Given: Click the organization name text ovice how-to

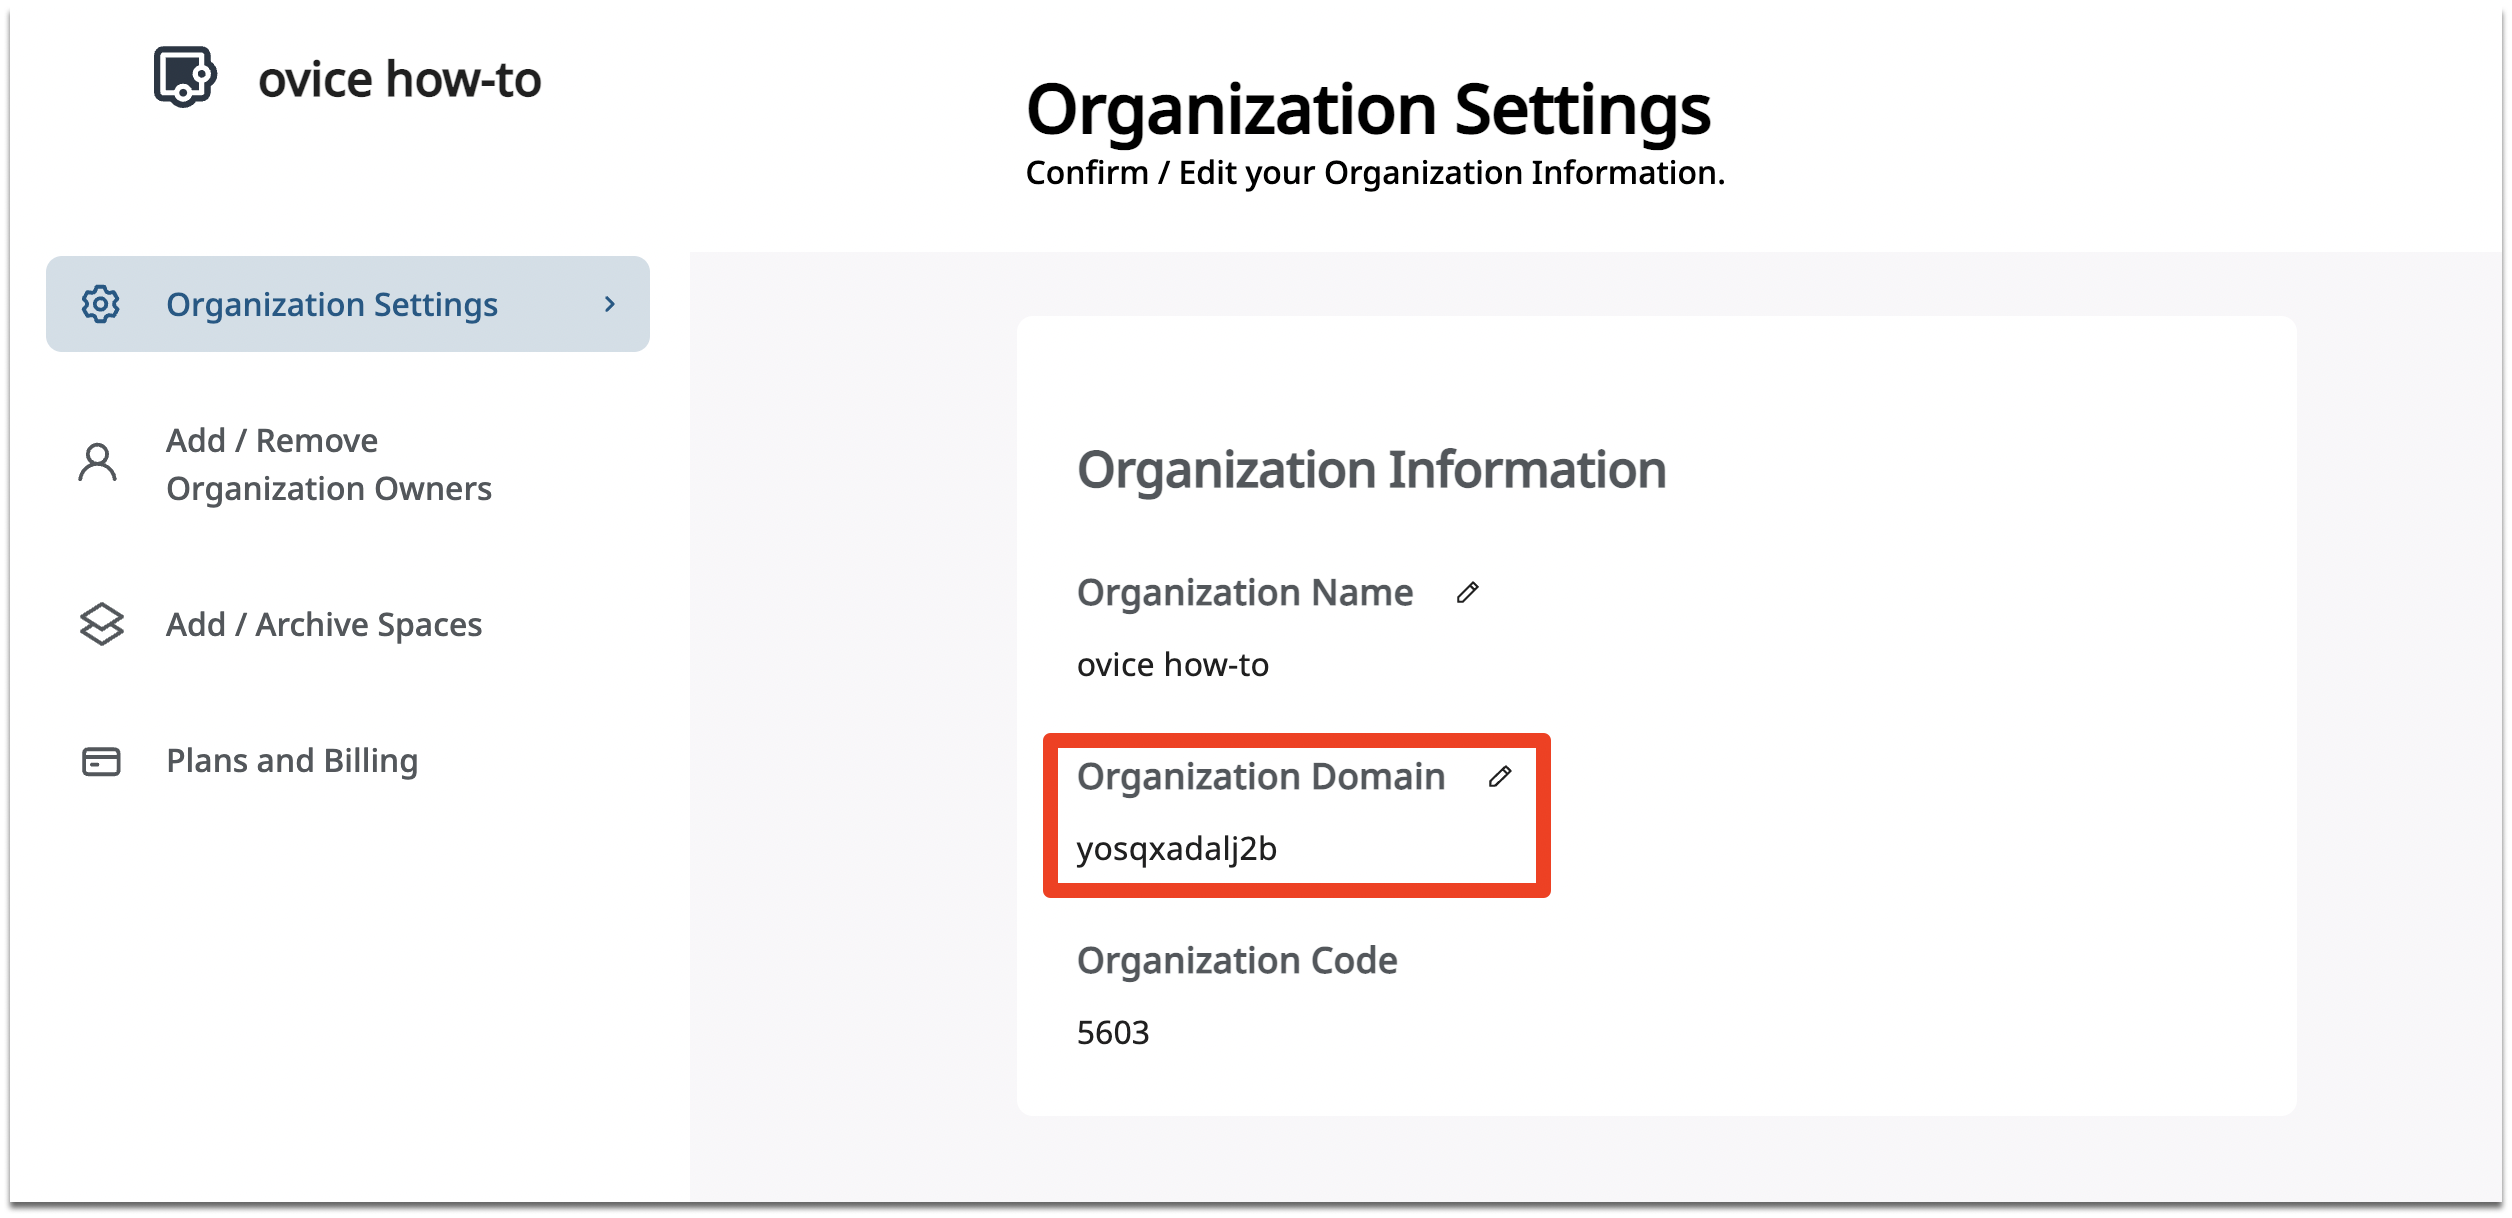Looking at the screenshot, I should (x=400, y=80).
